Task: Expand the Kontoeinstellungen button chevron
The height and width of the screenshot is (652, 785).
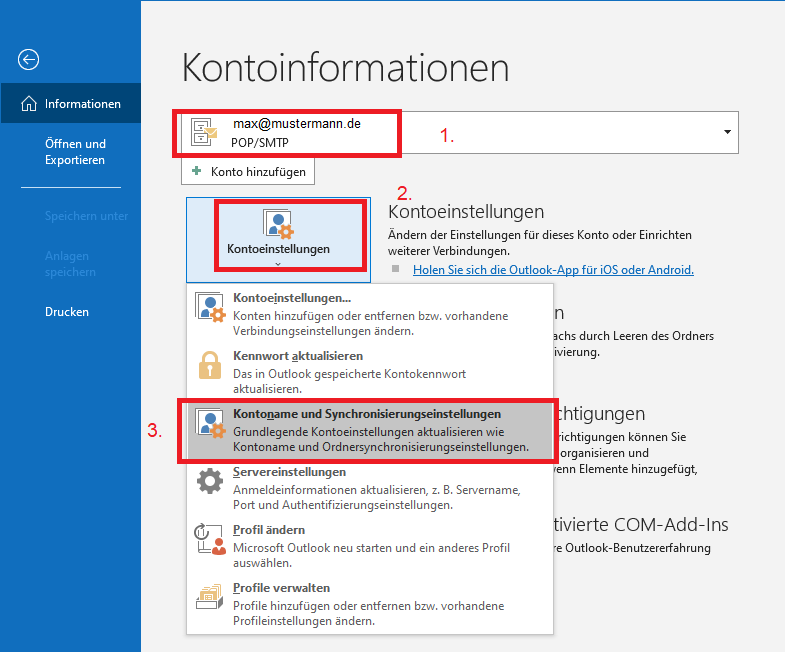Action: [278, 264]
